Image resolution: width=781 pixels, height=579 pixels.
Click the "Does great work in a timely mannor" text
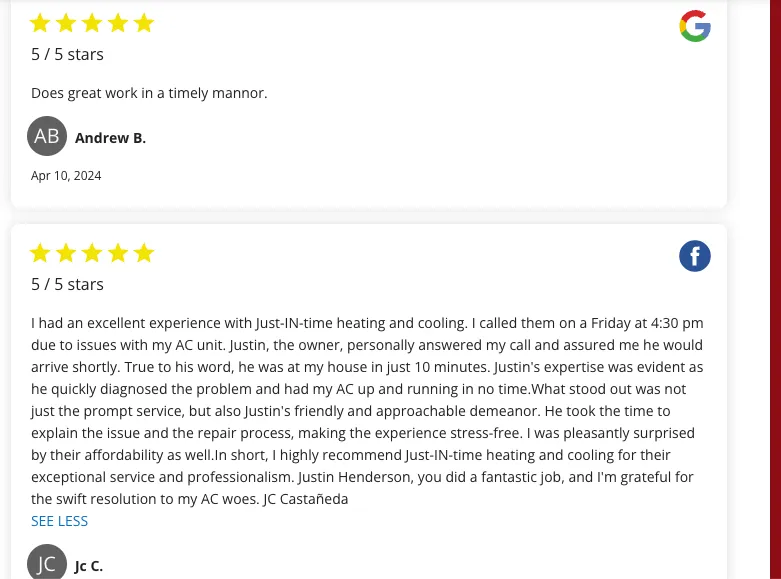[149, 93]
